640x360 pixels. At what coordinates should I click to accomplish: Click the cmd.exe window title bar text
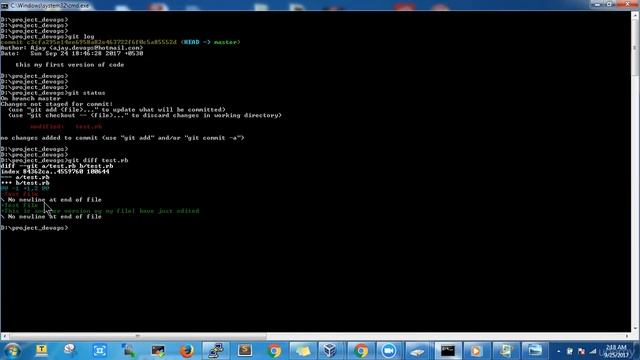tap(50, 6)
